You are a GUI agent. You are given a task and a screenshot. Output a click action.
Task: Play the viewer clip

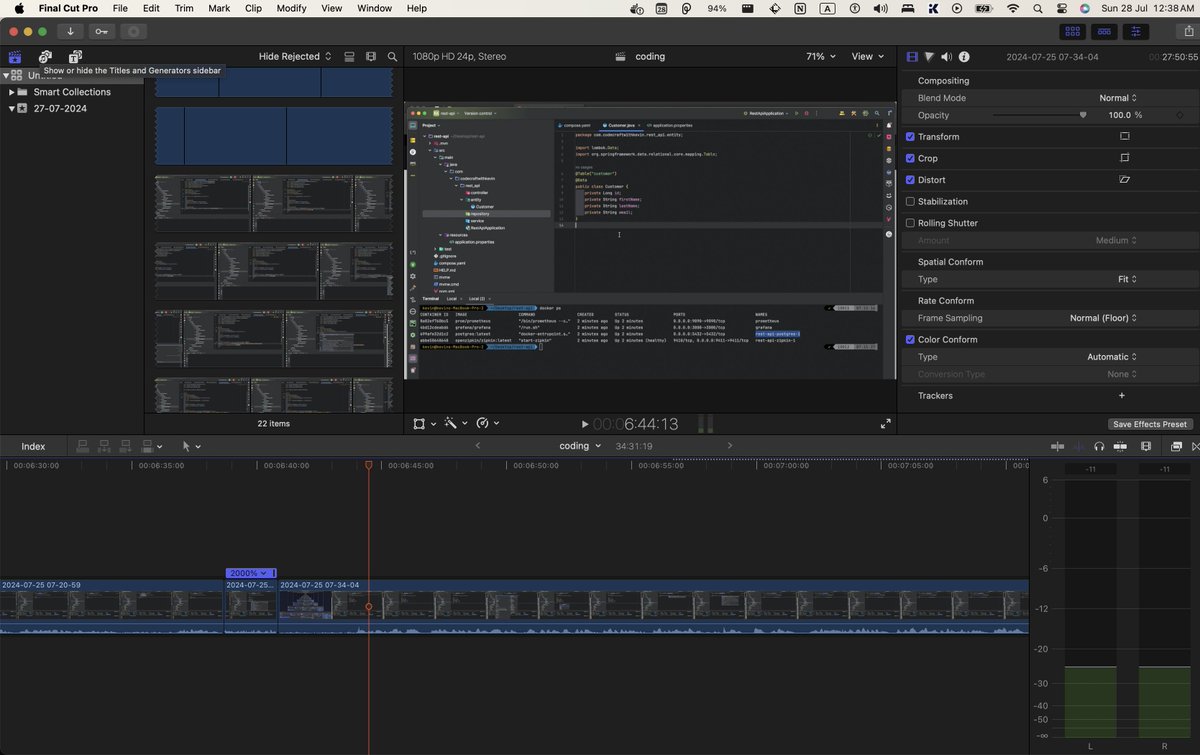pos(585,424)
